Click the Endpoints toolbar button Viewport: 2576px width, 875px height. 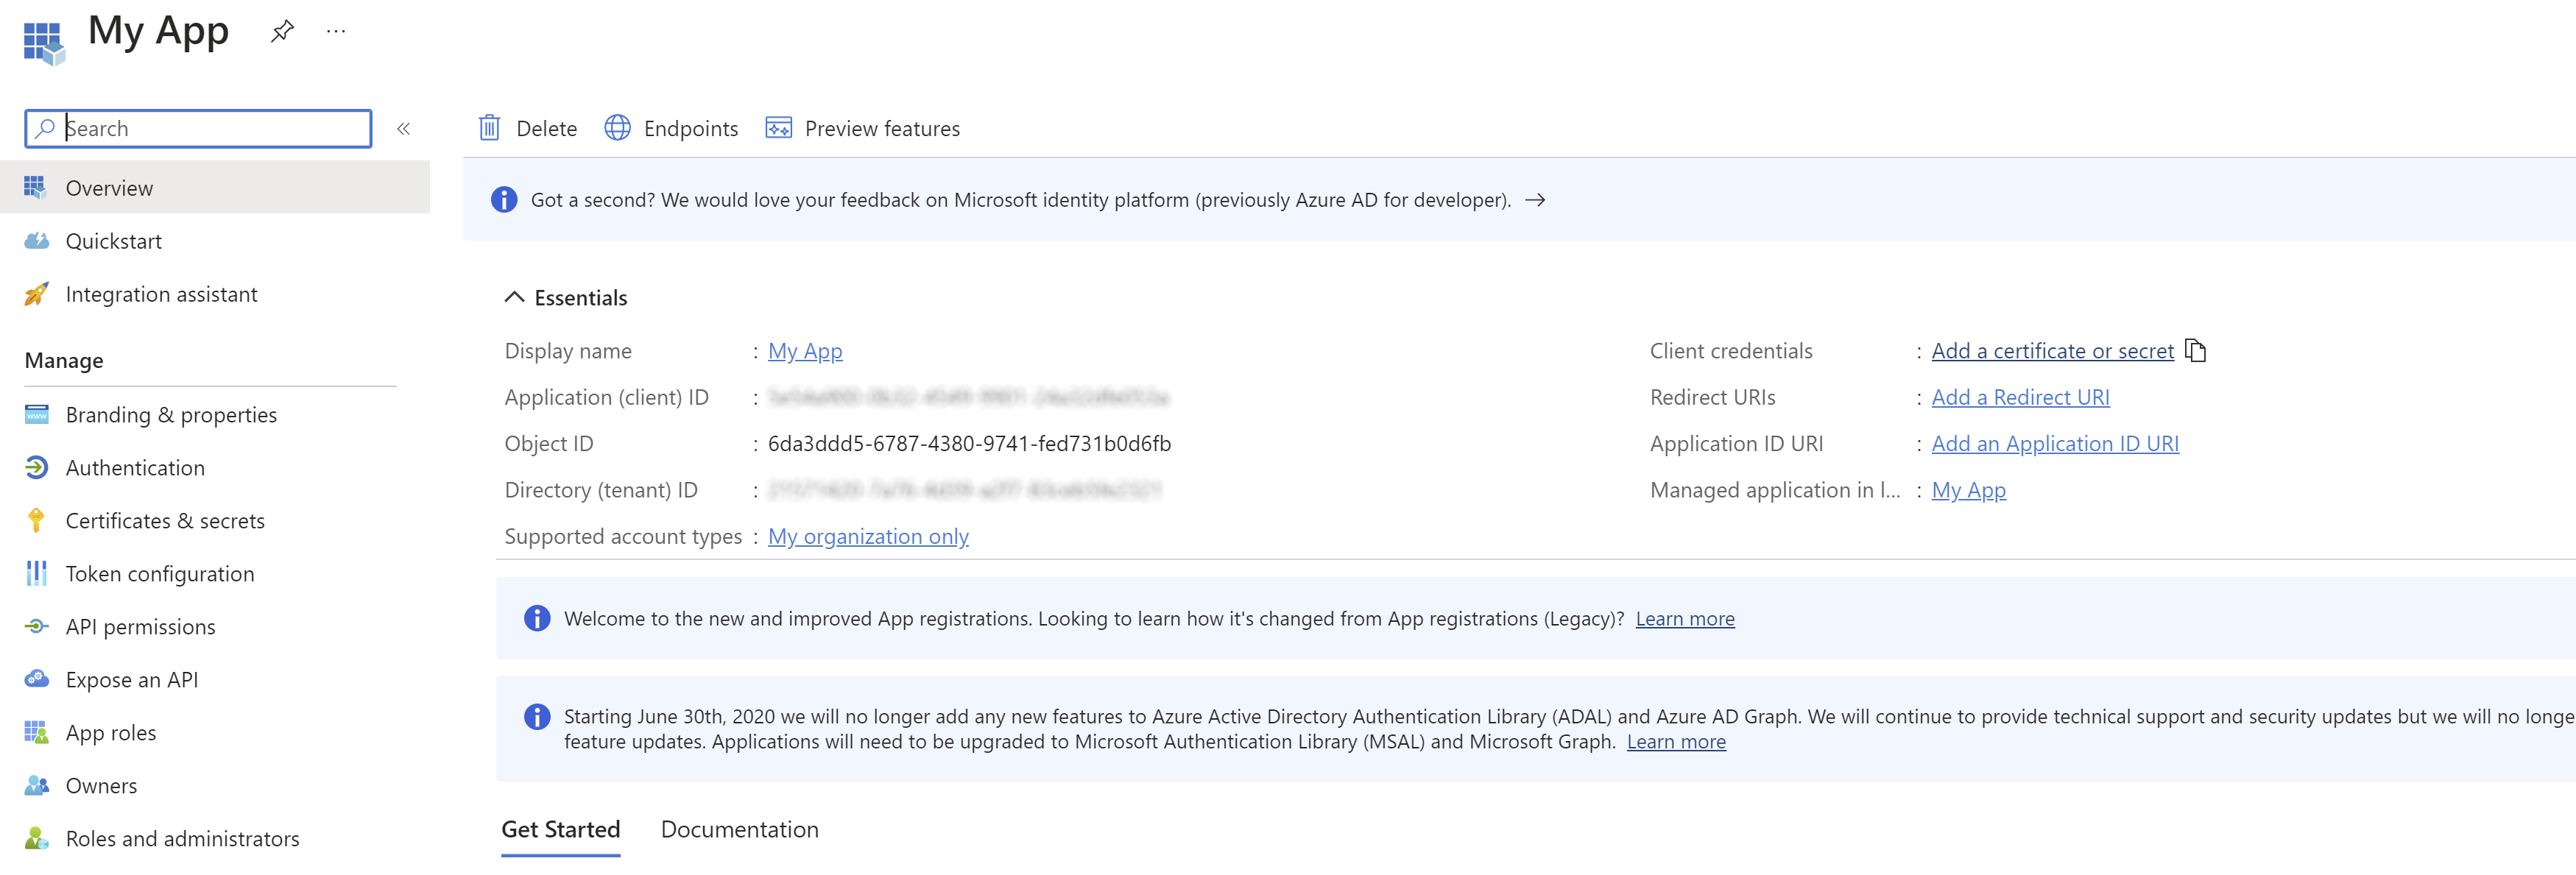pyautogui.click(x=670, y=128)
